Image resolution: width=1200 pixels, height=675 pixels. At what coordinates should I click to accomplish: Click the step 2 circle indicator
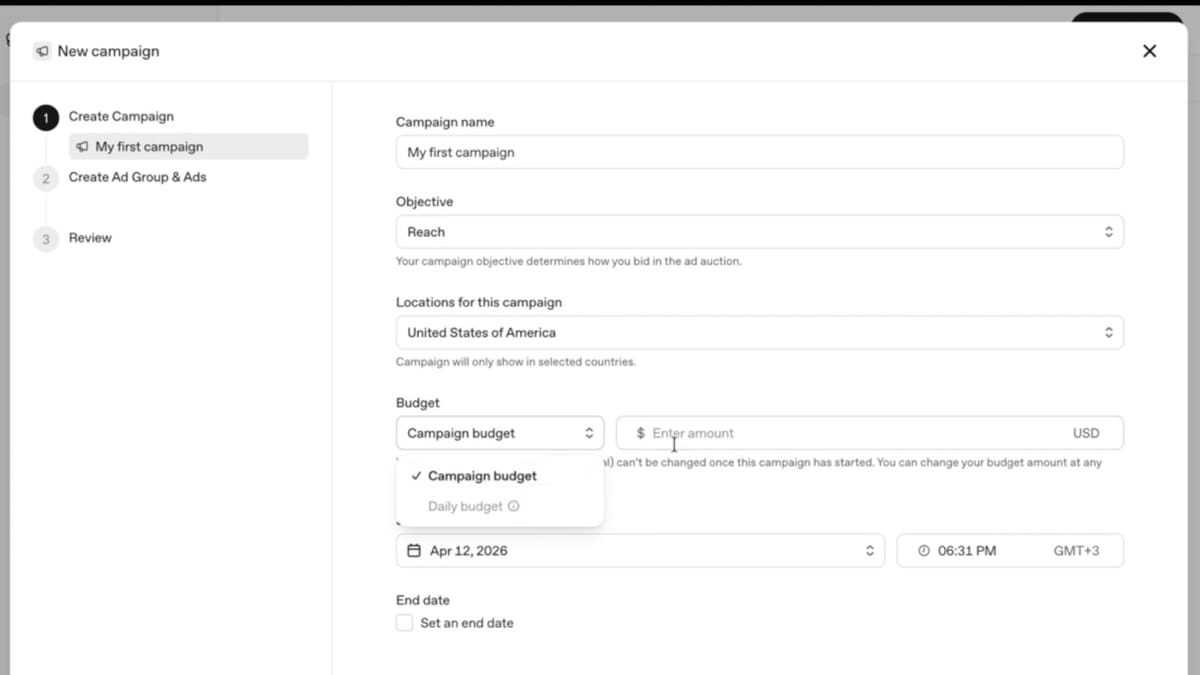point(45,178)
